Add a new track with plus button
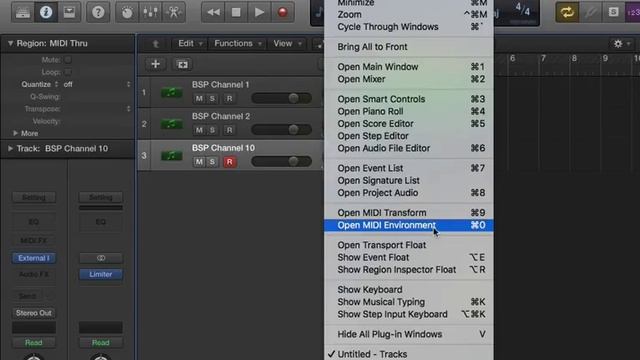The width and height of the screenshot is (640, 360). point(156,64)
